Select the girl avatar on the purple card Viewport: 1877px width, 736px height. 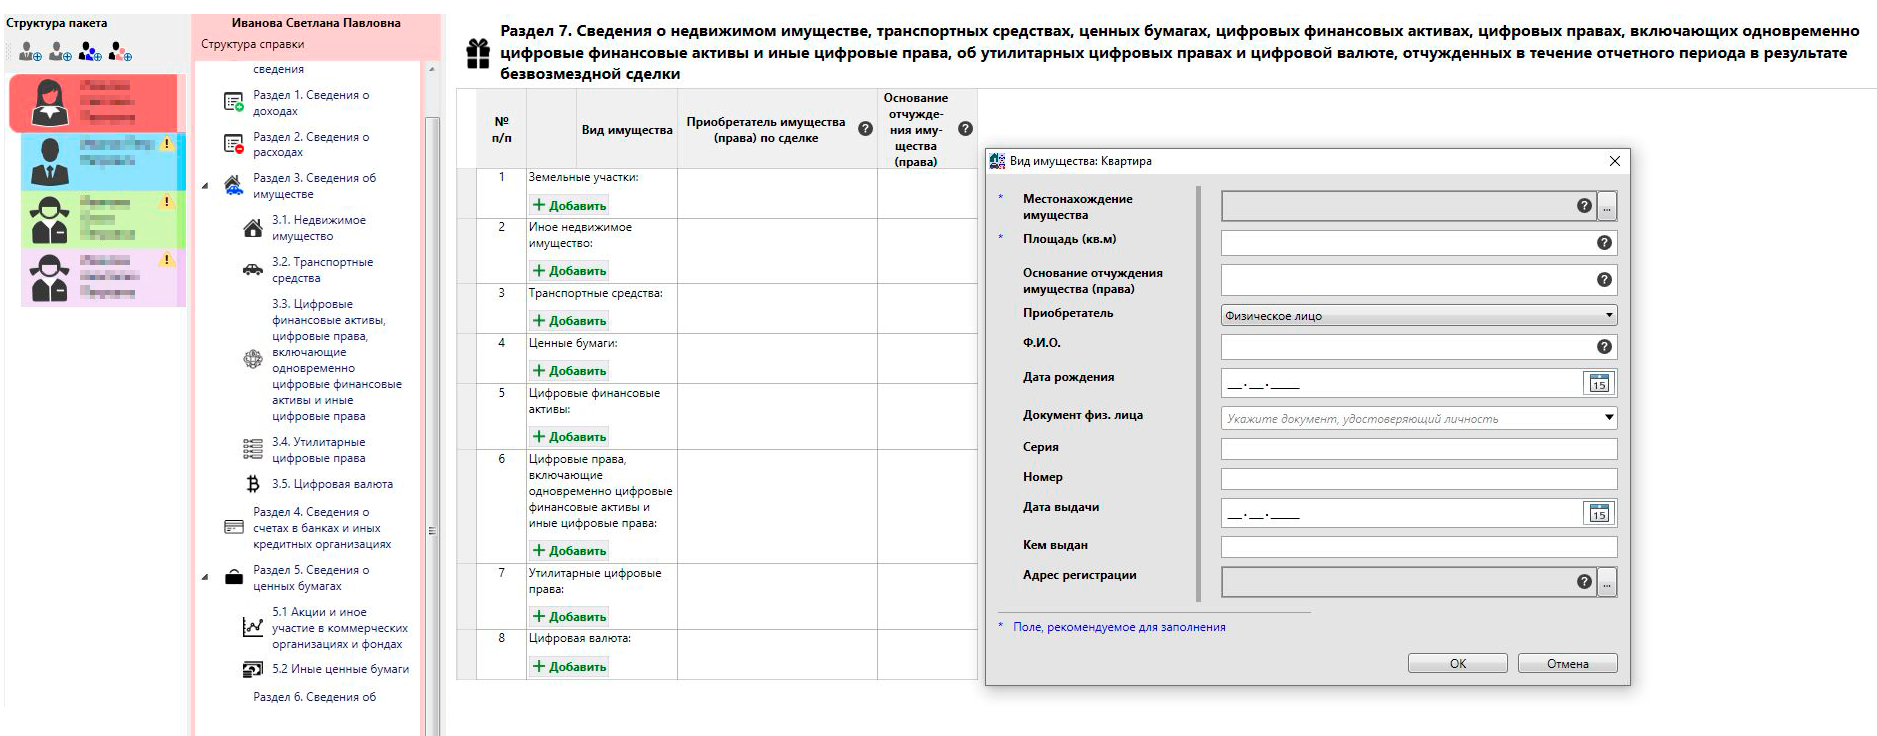coord(49,278)
